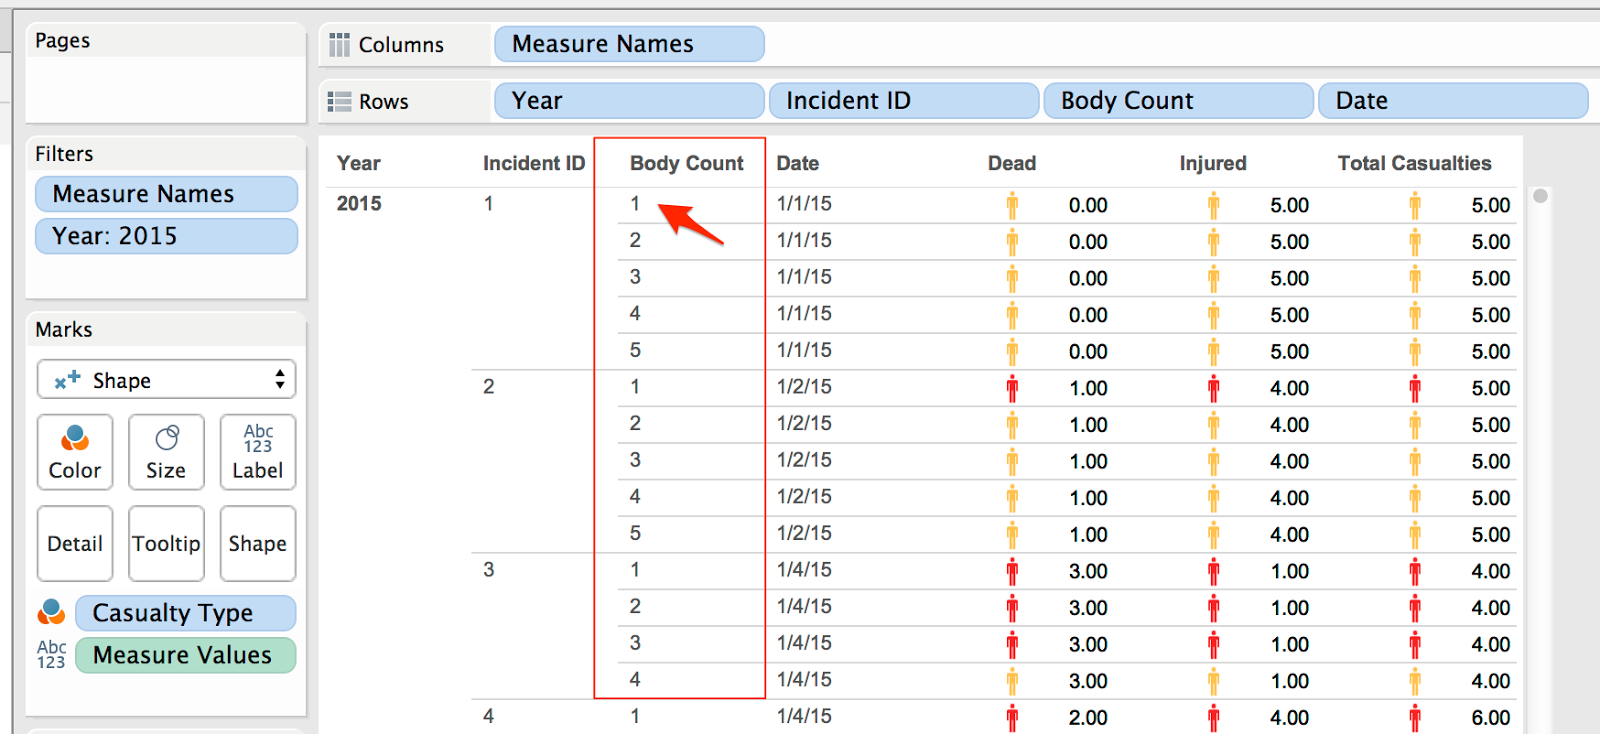Click orange Dead icon in first 1/1/15 row
1600x734 pixels.
click(x=1012, y=205)
